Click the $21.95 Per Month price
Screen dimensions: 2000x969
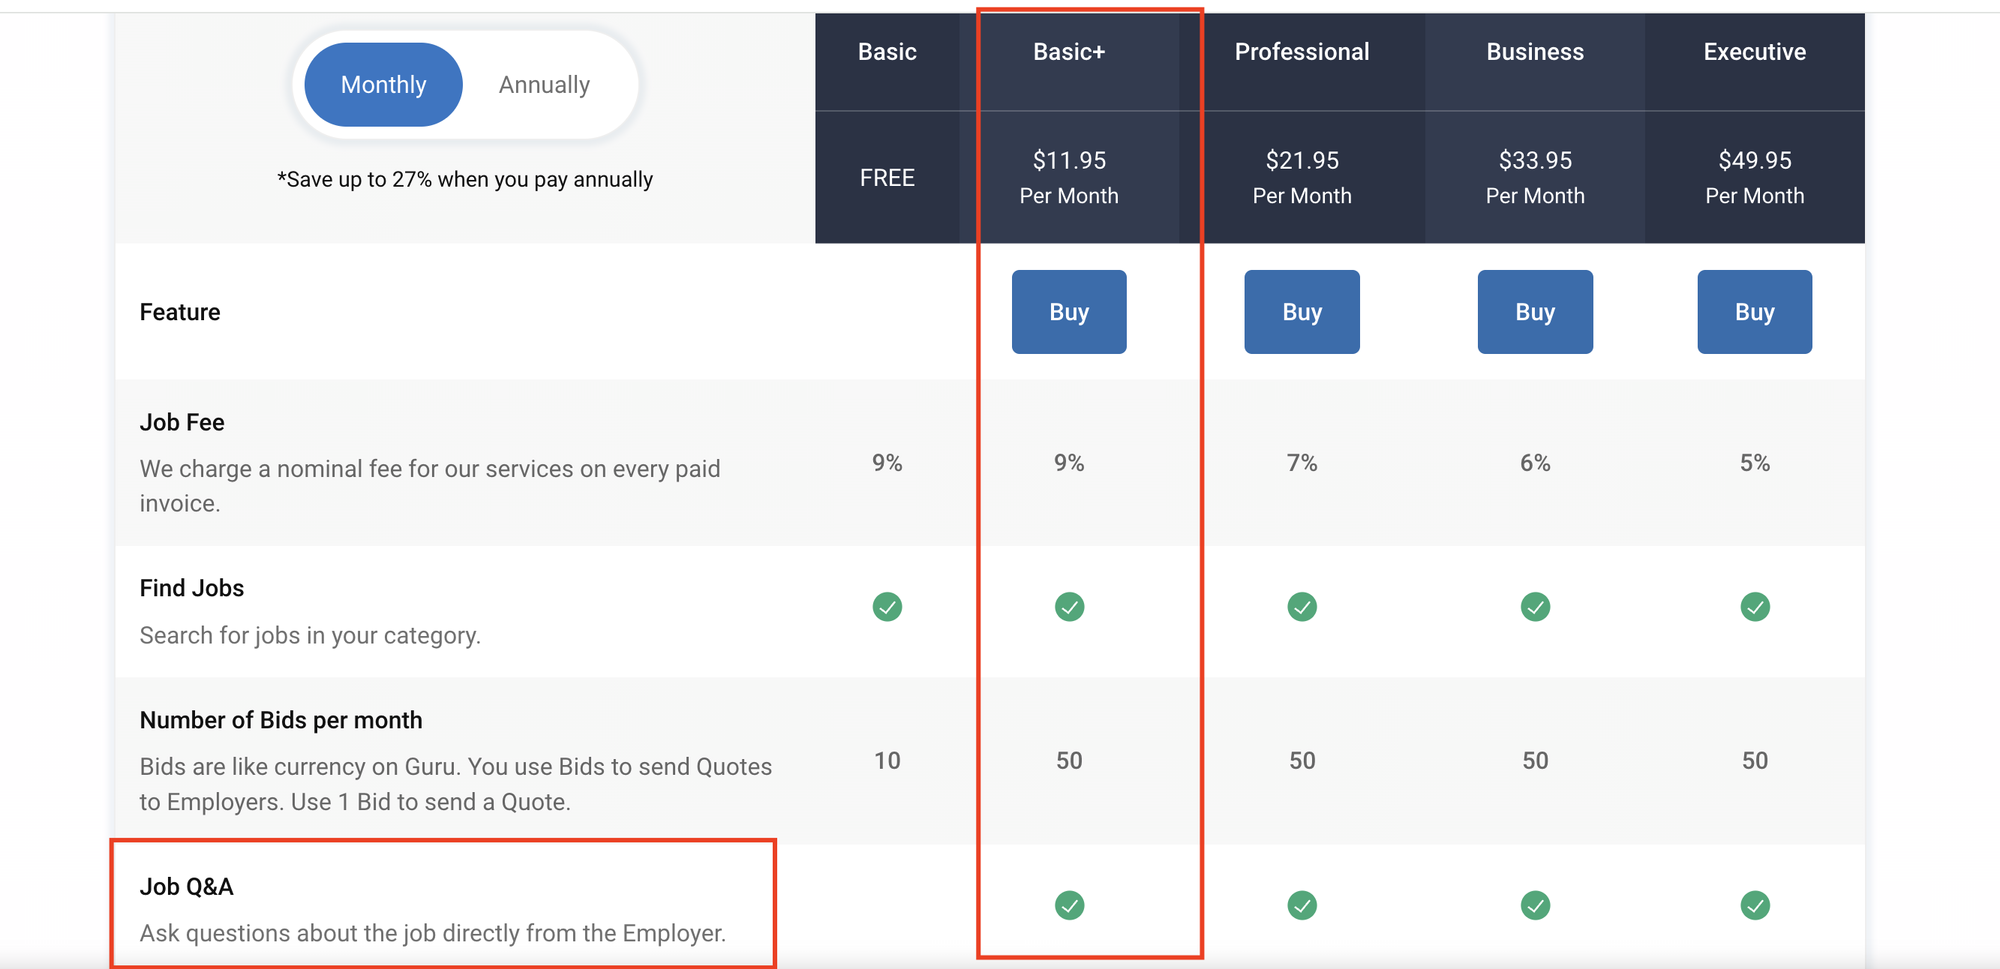click(1302, 178)
